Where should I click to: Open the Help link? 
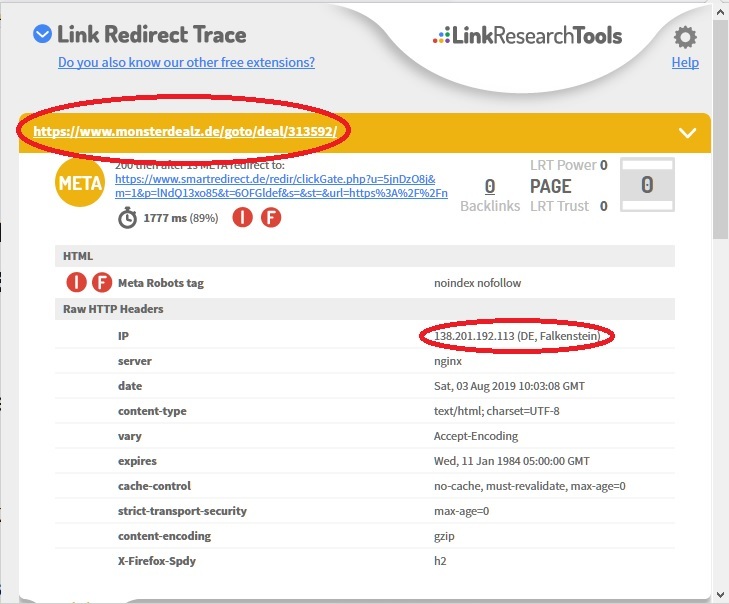(685, 62)
